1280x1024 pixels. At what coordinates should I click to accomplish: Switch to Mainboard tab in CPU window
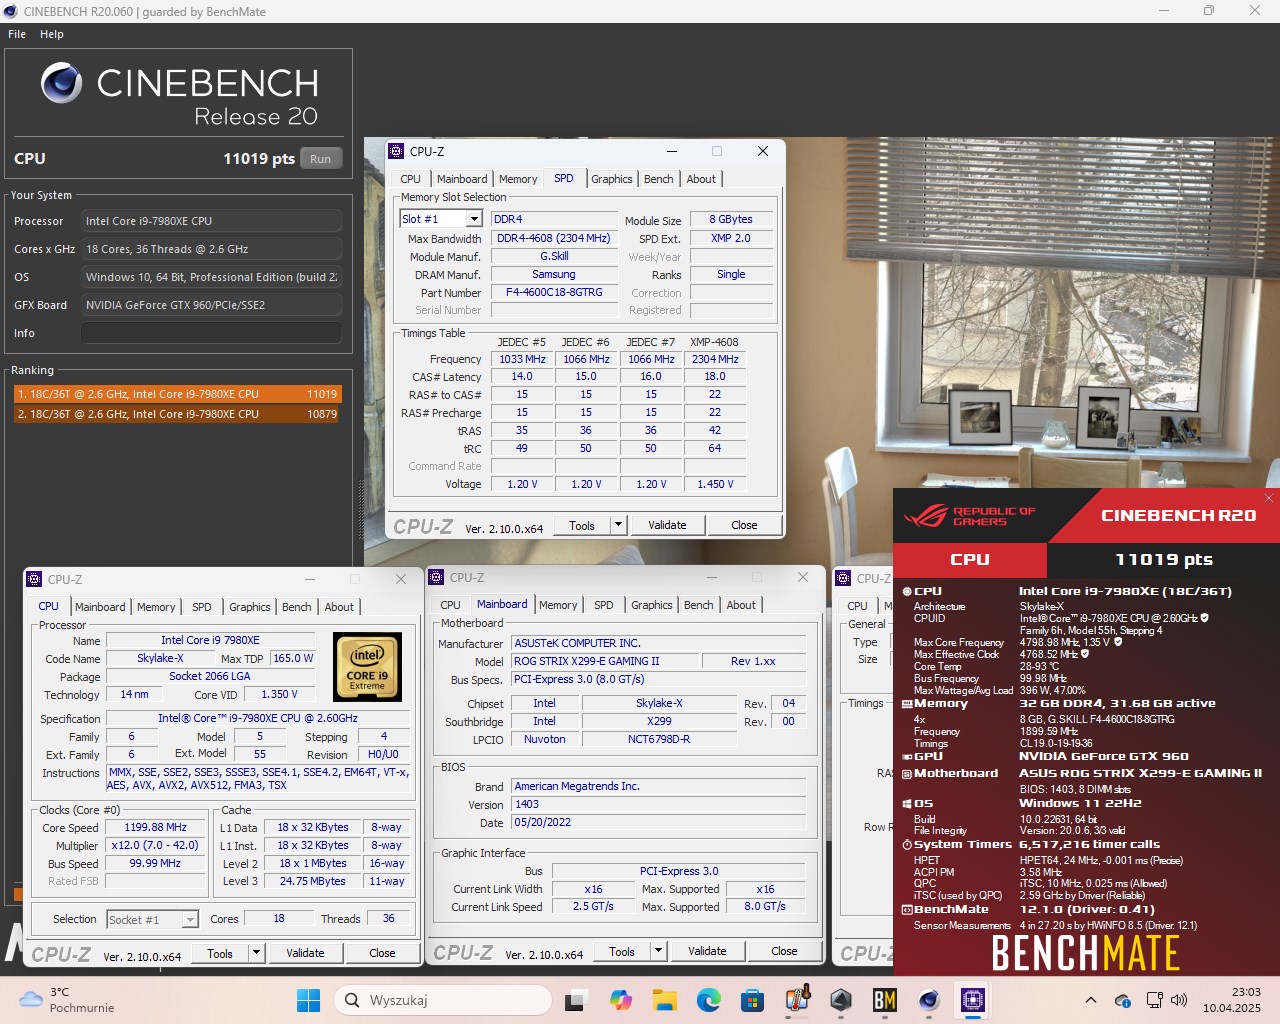pos(100,607)
